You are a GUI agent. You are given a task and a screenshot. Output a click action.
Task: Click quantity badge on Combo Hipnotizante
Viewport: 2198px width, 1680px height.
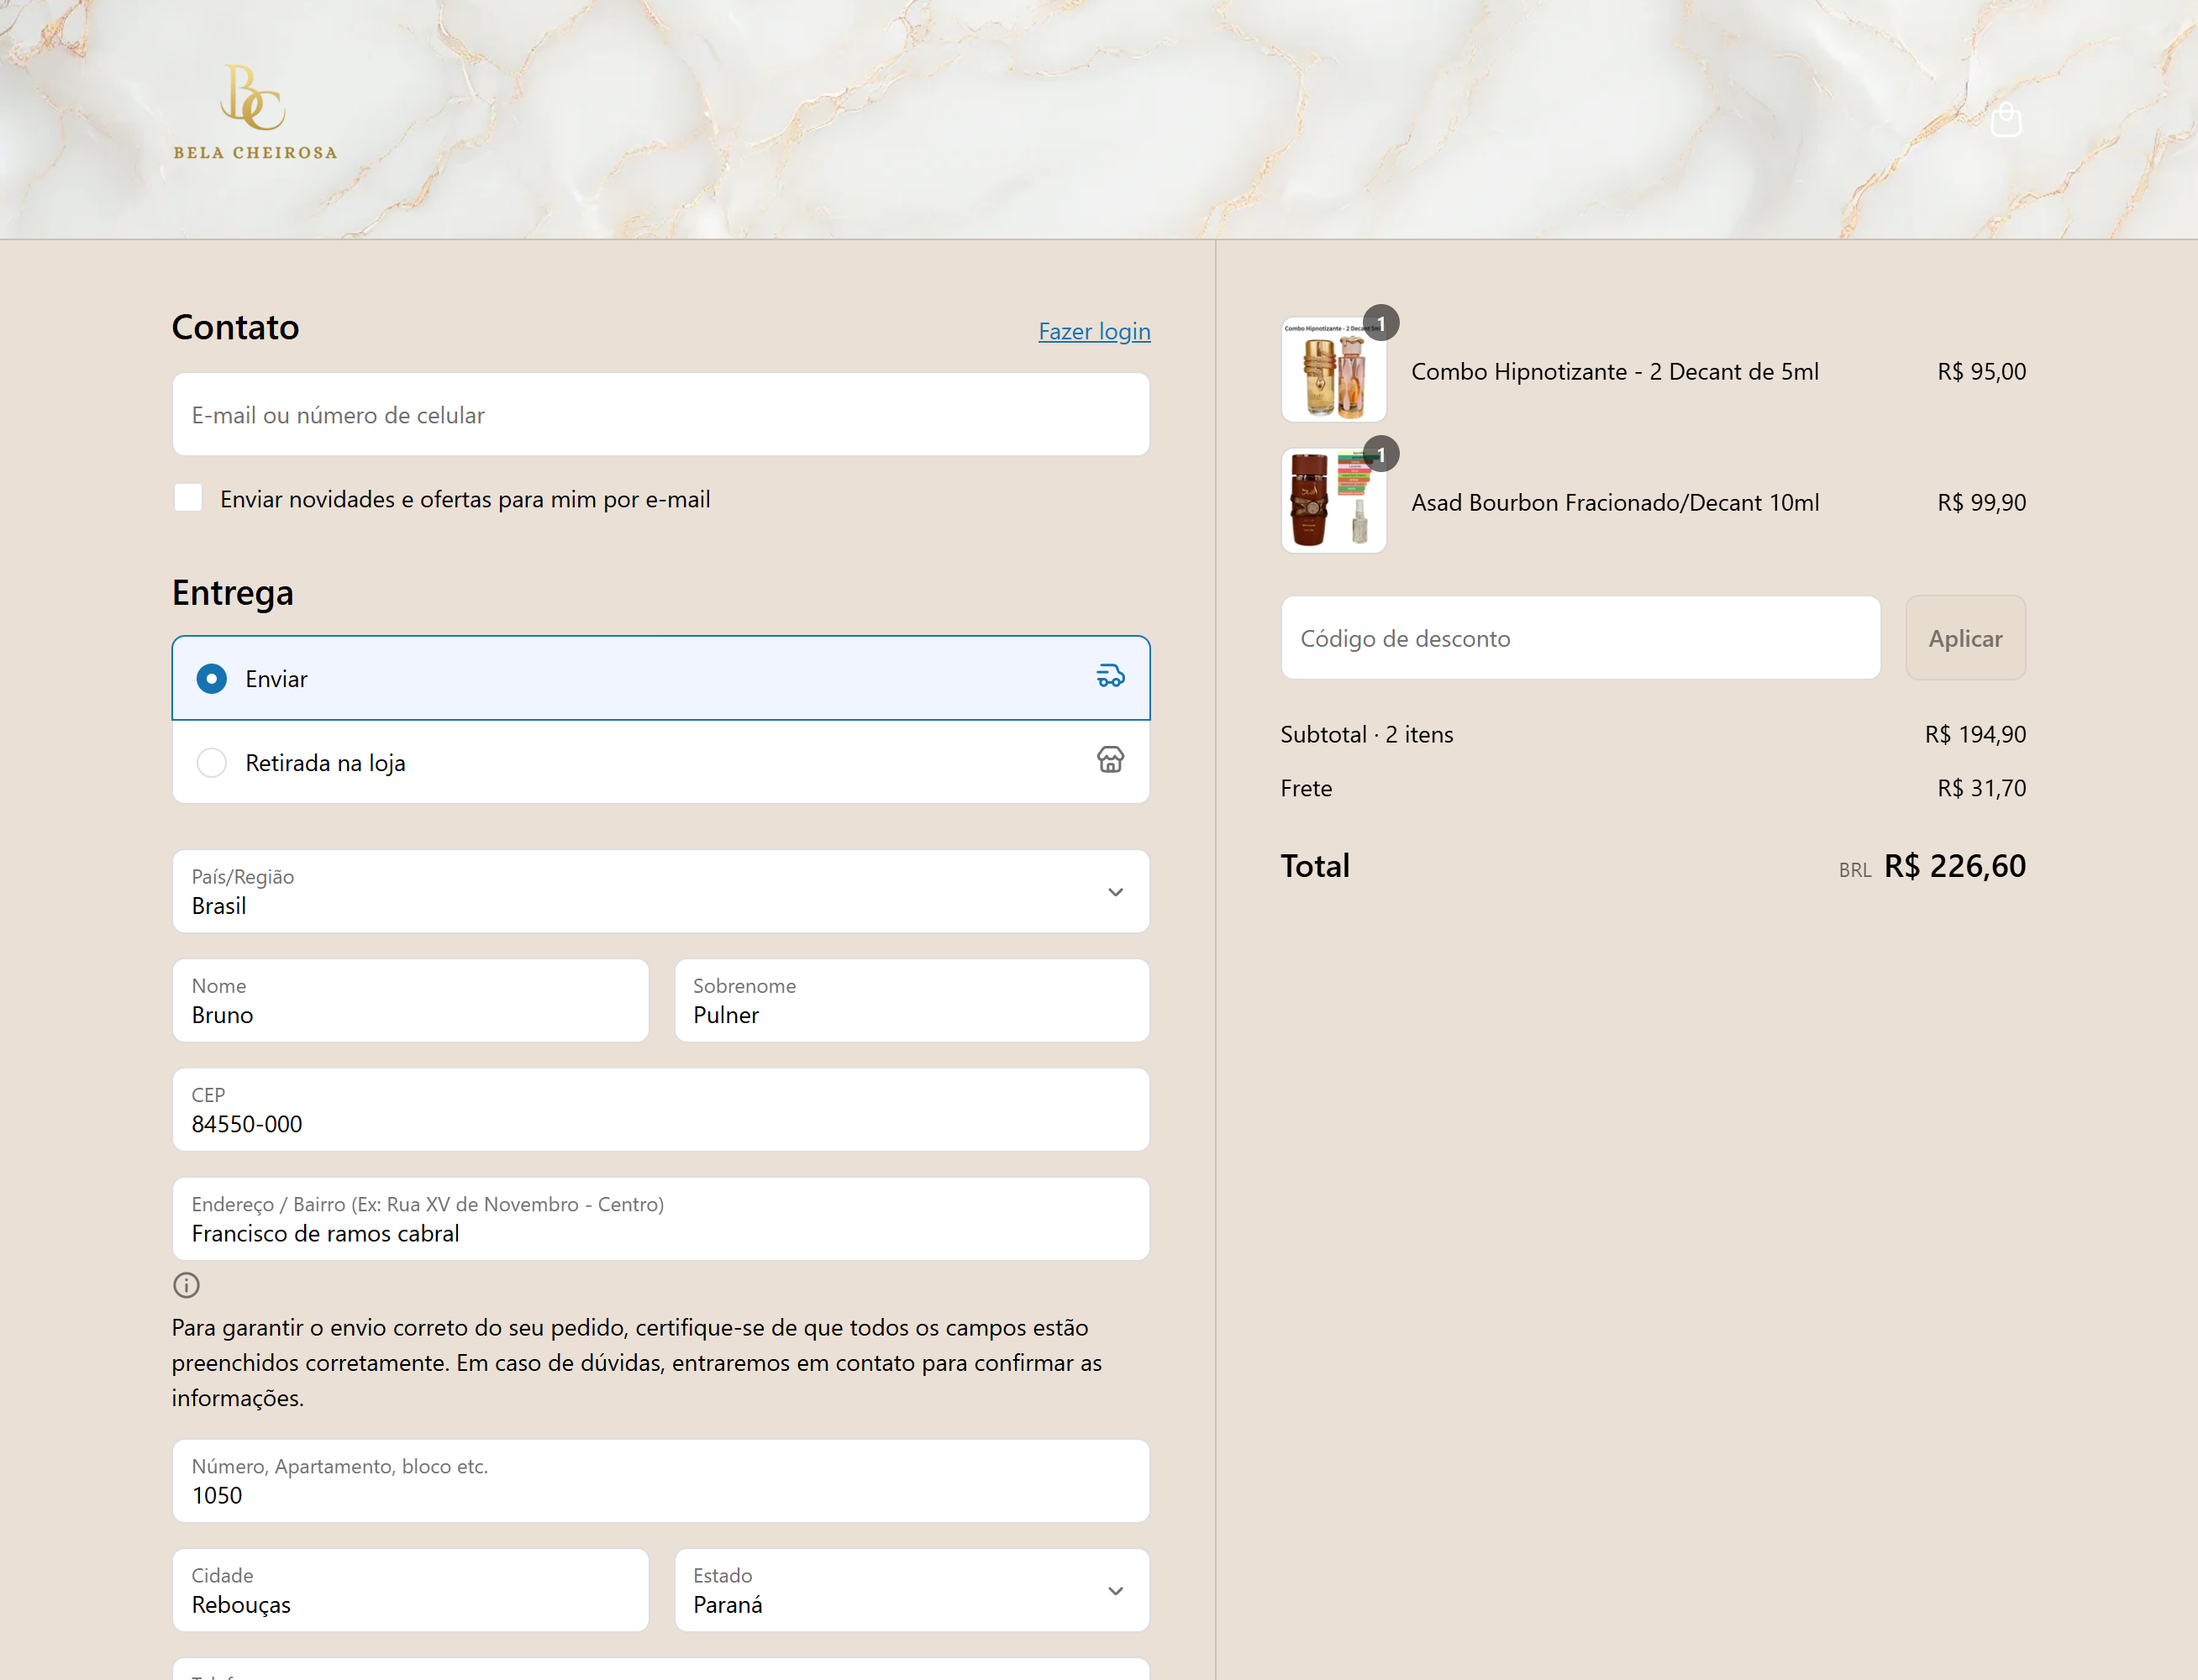1380,323
